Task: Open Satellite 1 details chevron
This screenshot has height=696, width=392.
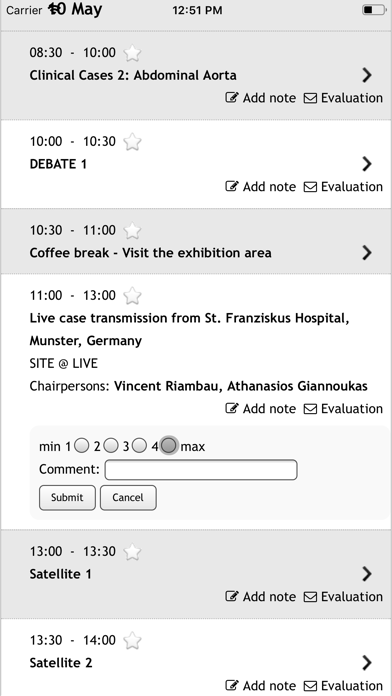Action: (x=367, y=574)
